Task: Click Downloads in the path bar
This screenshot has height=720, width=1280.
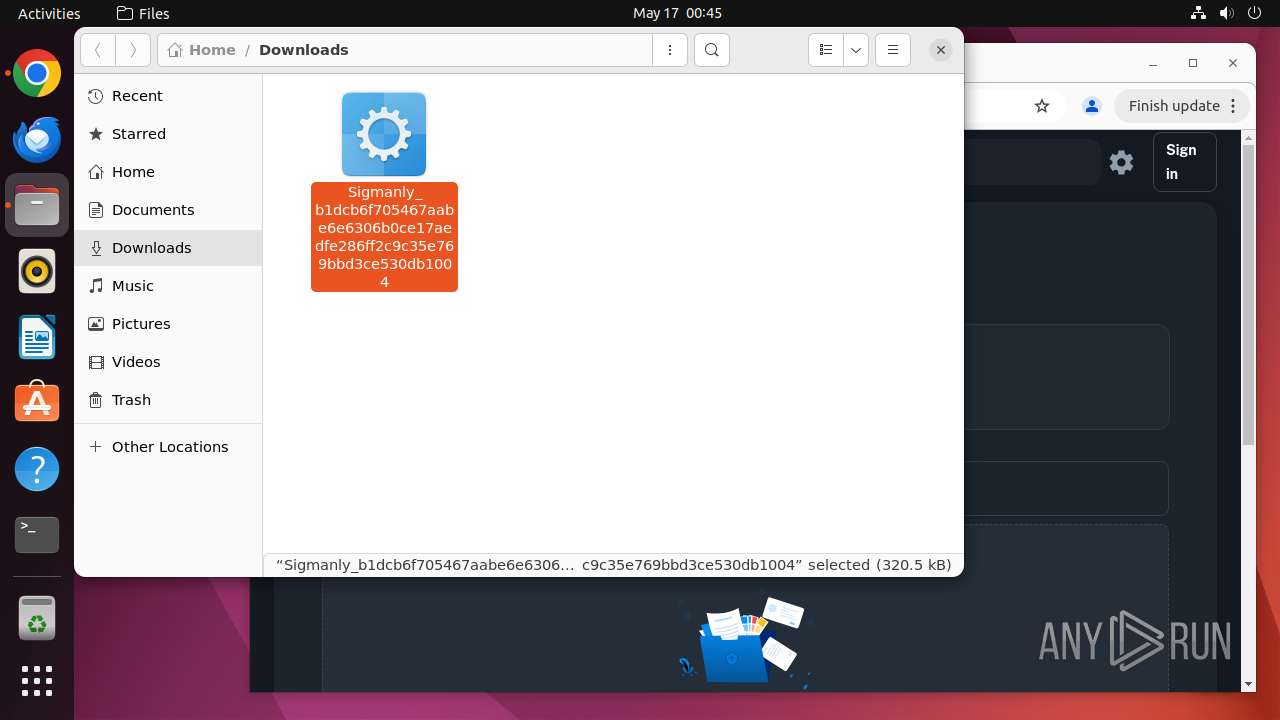Action: tap(304, 50)
